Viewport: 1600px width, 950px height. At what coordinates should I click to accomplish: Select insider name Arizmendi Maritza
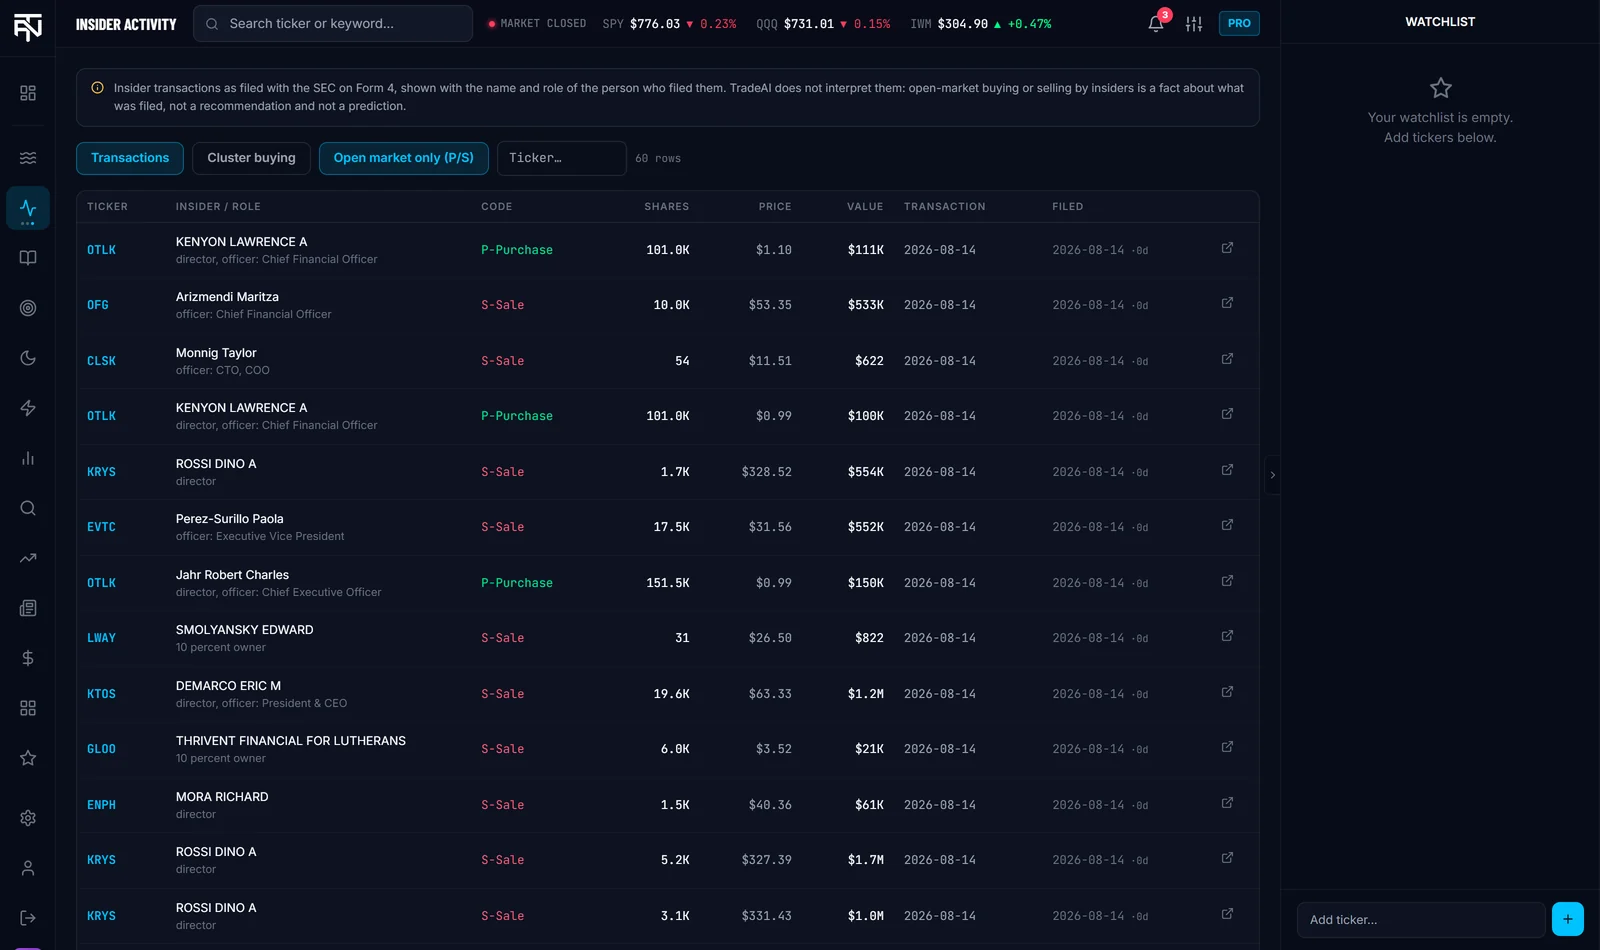pos(227,296)
